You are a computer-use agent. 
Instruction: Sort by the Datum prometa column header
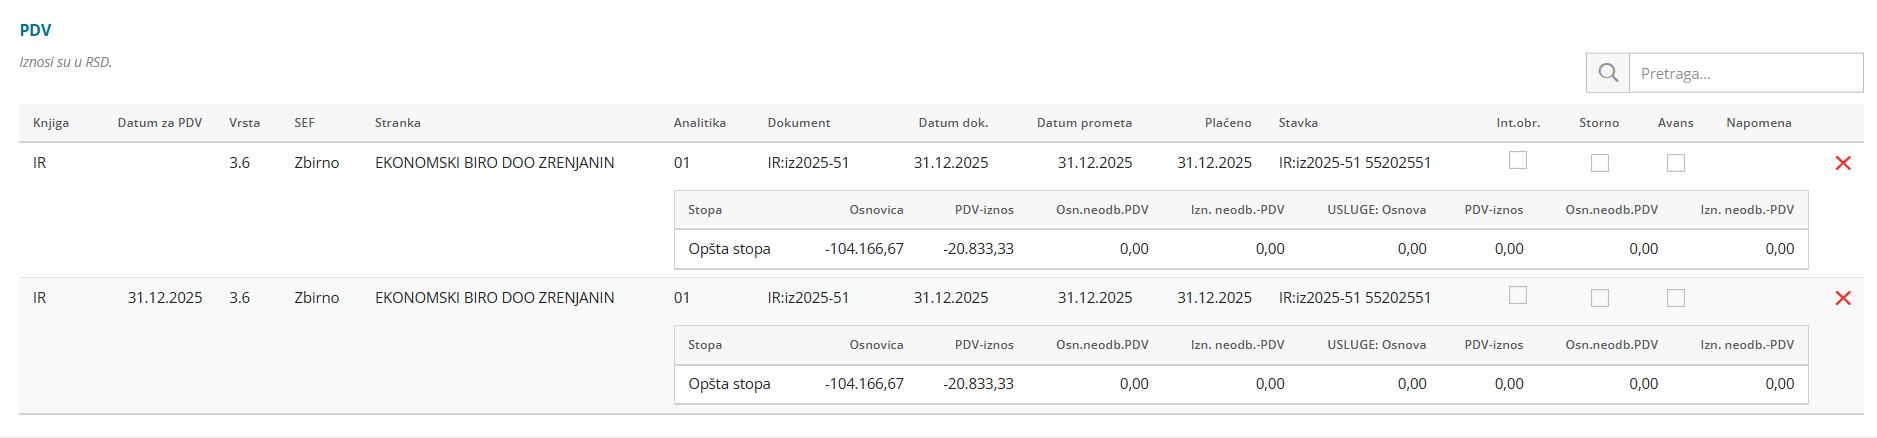pos(1084,123)
